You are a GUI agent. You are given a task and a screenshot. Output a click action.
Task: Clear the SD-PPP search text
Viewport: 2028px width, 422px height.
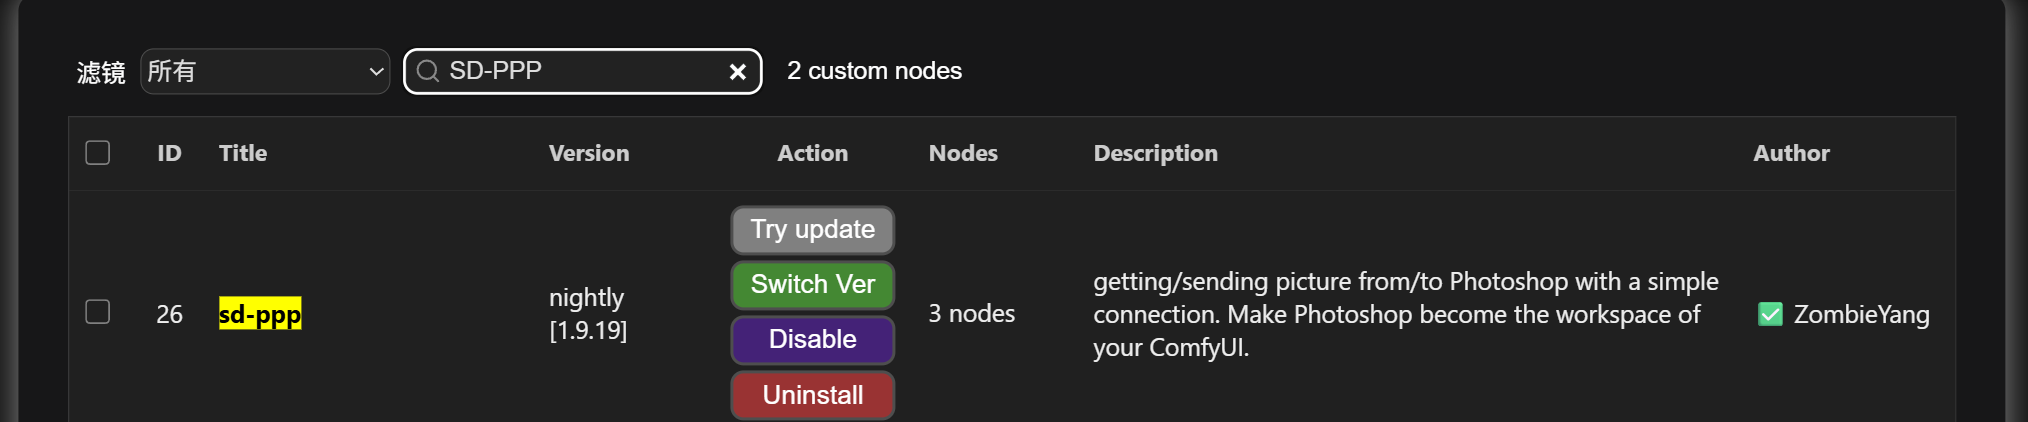pyautogui.click(x=738, y=72)
